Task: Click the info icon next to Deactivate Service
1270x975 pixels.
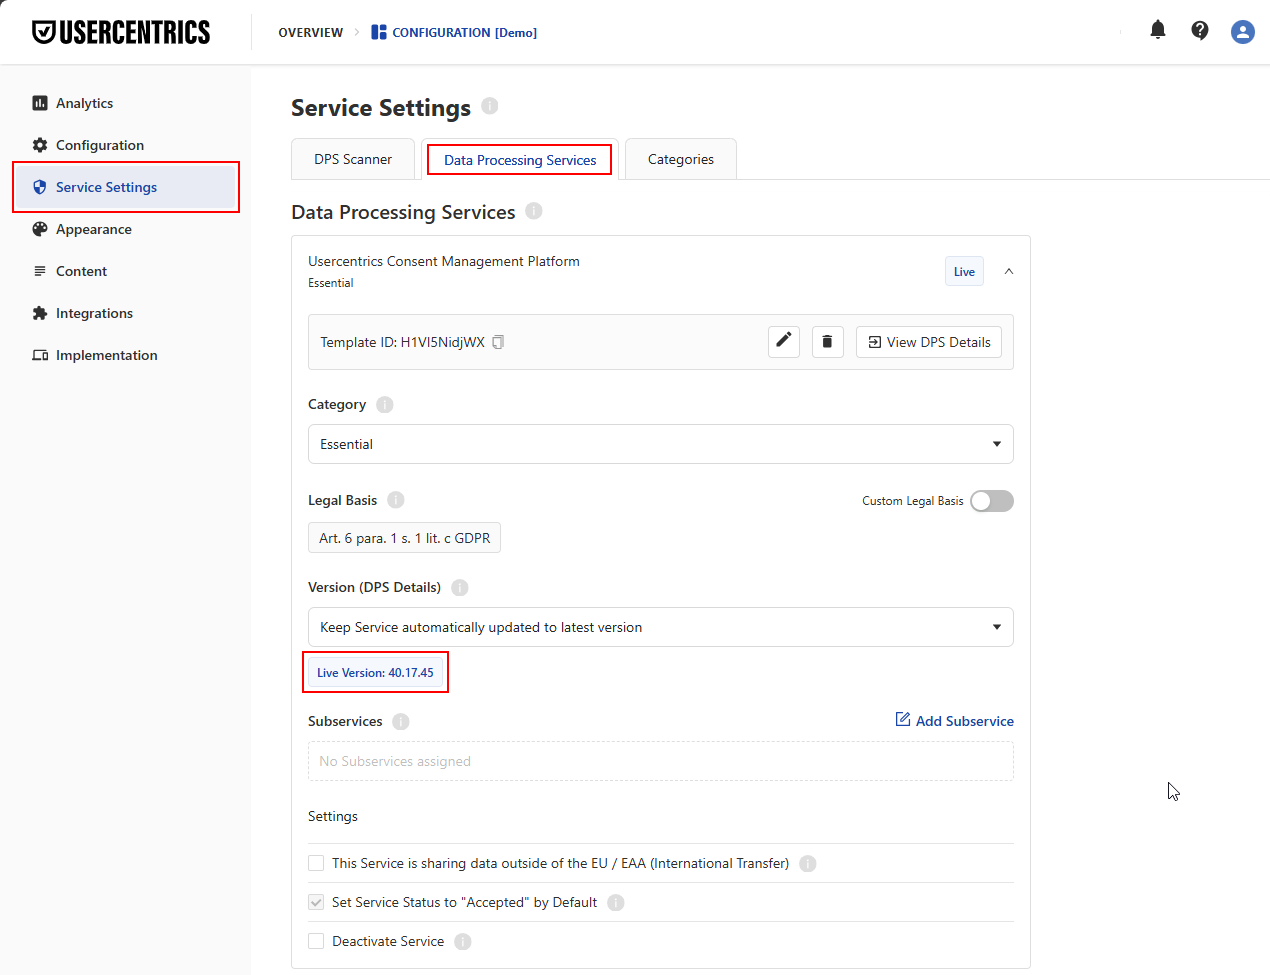Action: point(463,942)
